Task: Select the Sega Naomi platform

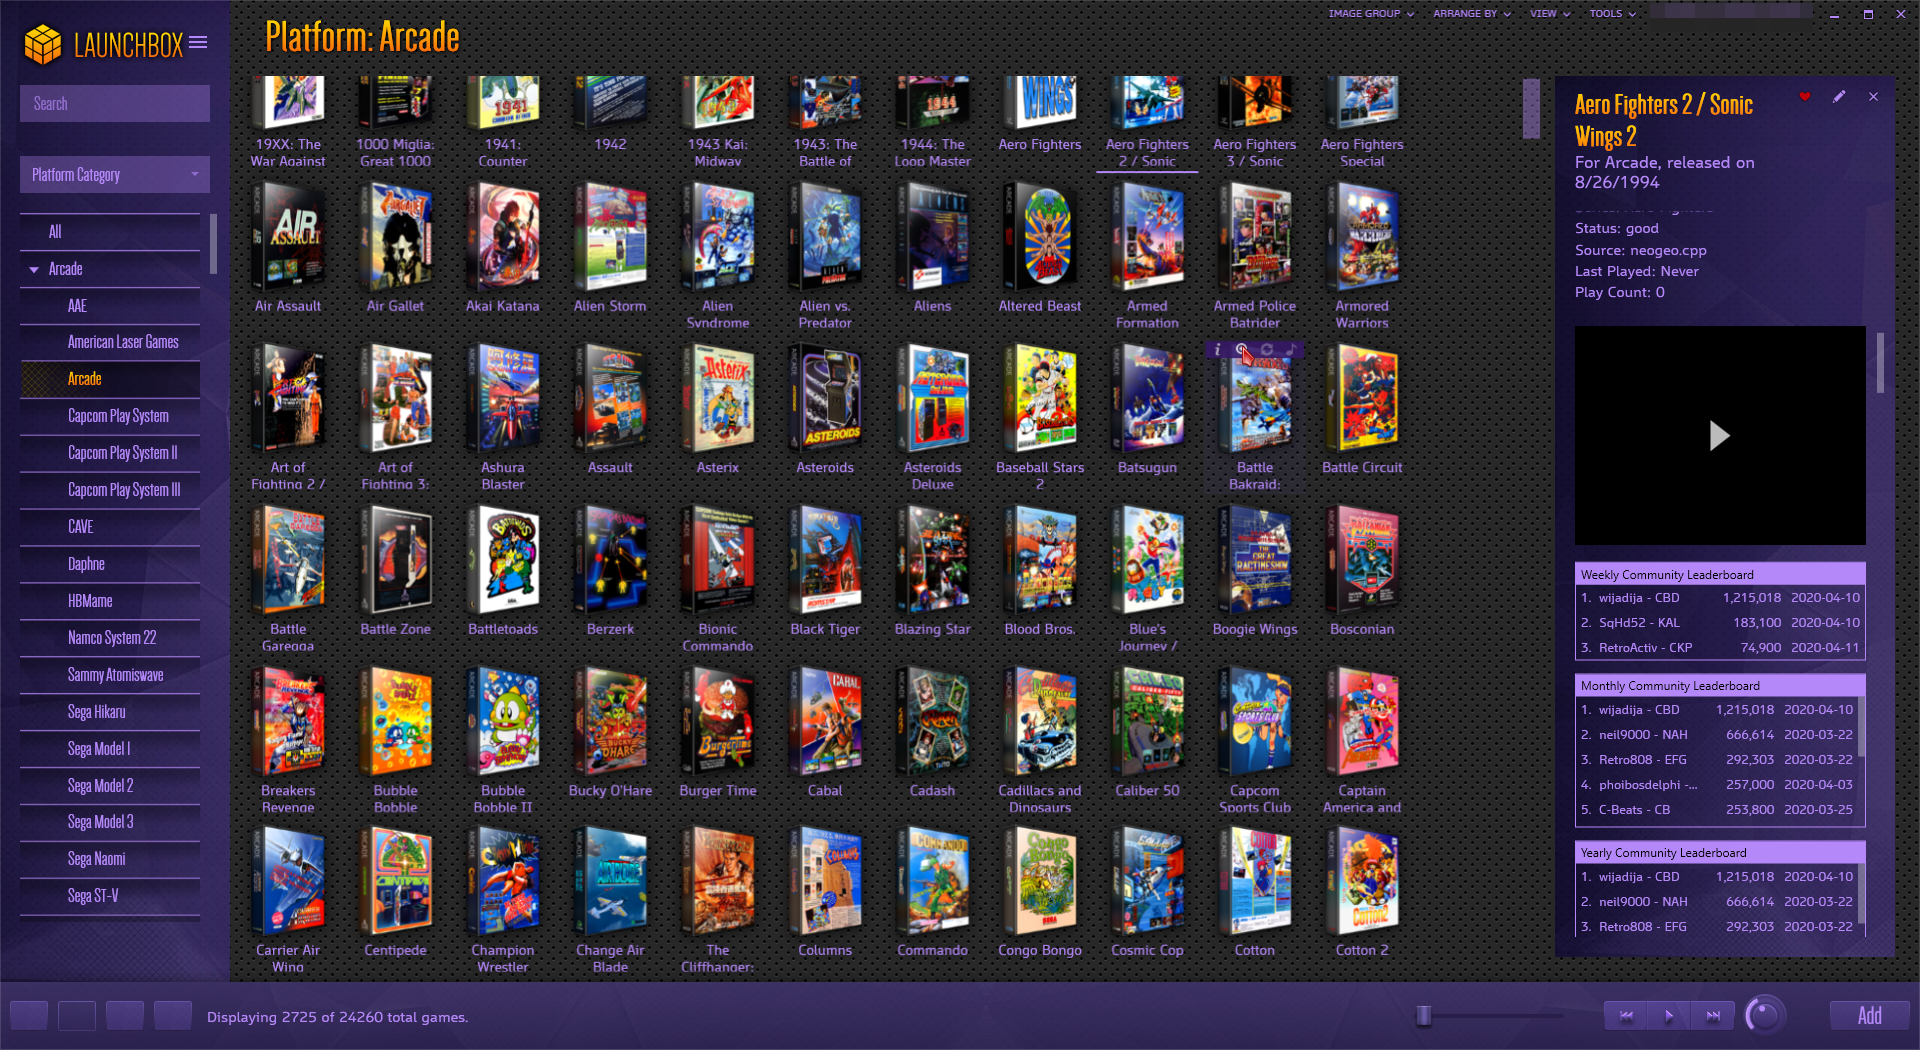Action: [x=110, y=859]
